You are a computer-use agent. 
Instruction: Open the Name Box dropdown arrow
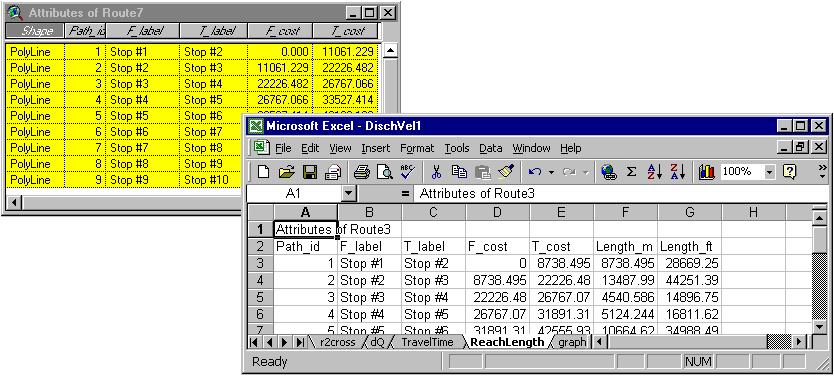tap(348, 194)
